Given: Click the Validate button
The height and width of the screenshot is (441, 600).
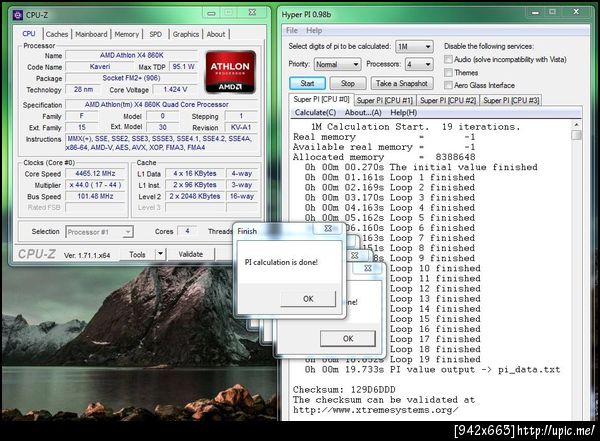Looking at the screenshot, I should pyautogui.click(x=191, y=254).
